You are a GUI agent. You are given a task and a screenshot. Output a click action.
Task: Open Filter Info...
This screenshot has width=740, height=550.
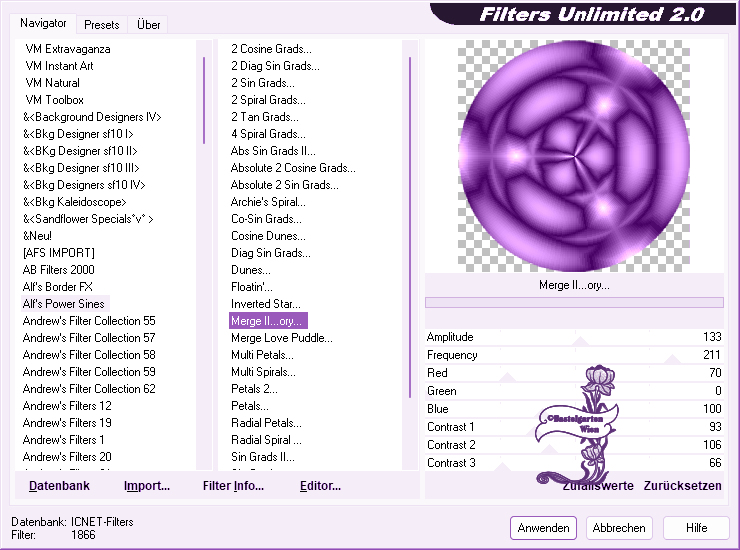(x=233, y=486)
